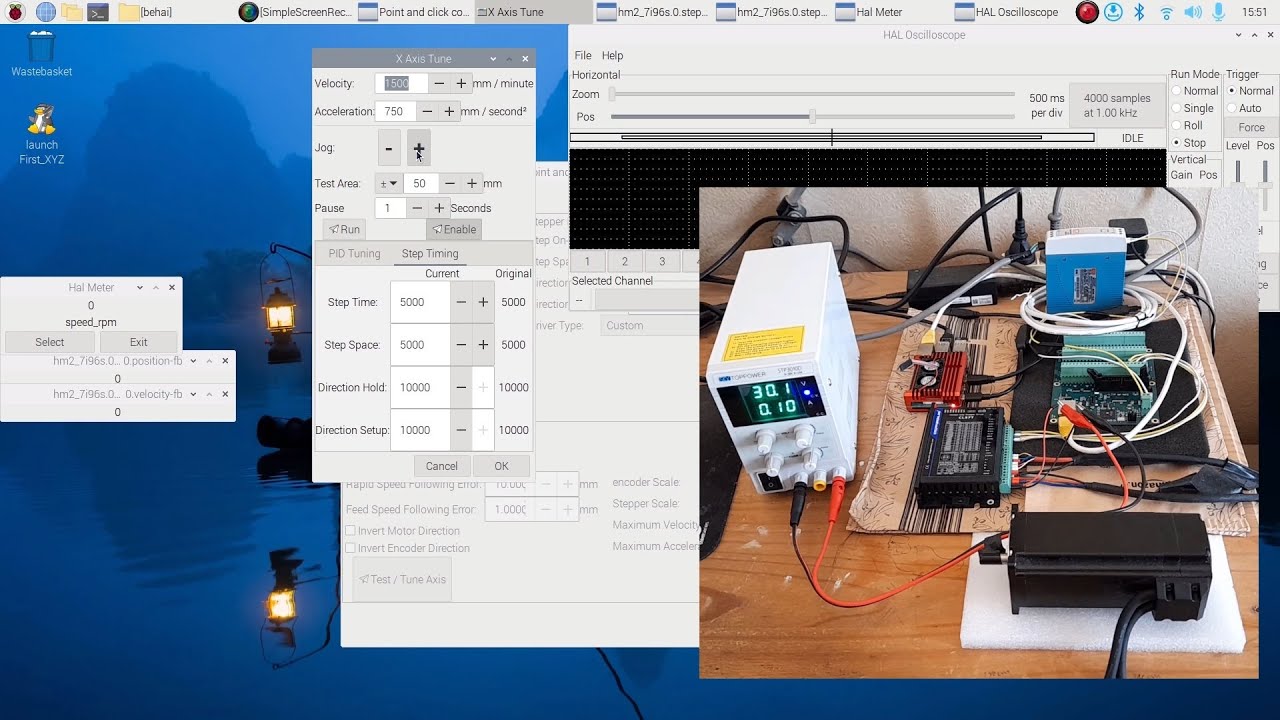Image resolution: width=1280 pixels, height=720 pixels.
Task: Open the Driver Type Custom dropdown
Action: (x=650, y=326)
